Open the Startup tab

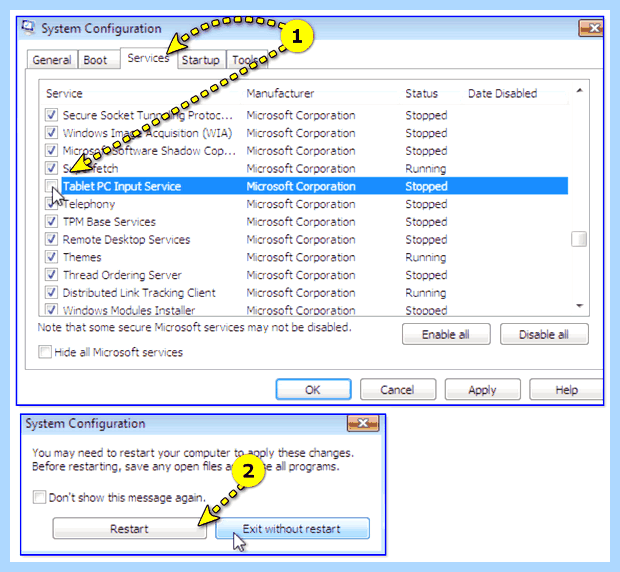pyautogui.click(x=200, y=60)
